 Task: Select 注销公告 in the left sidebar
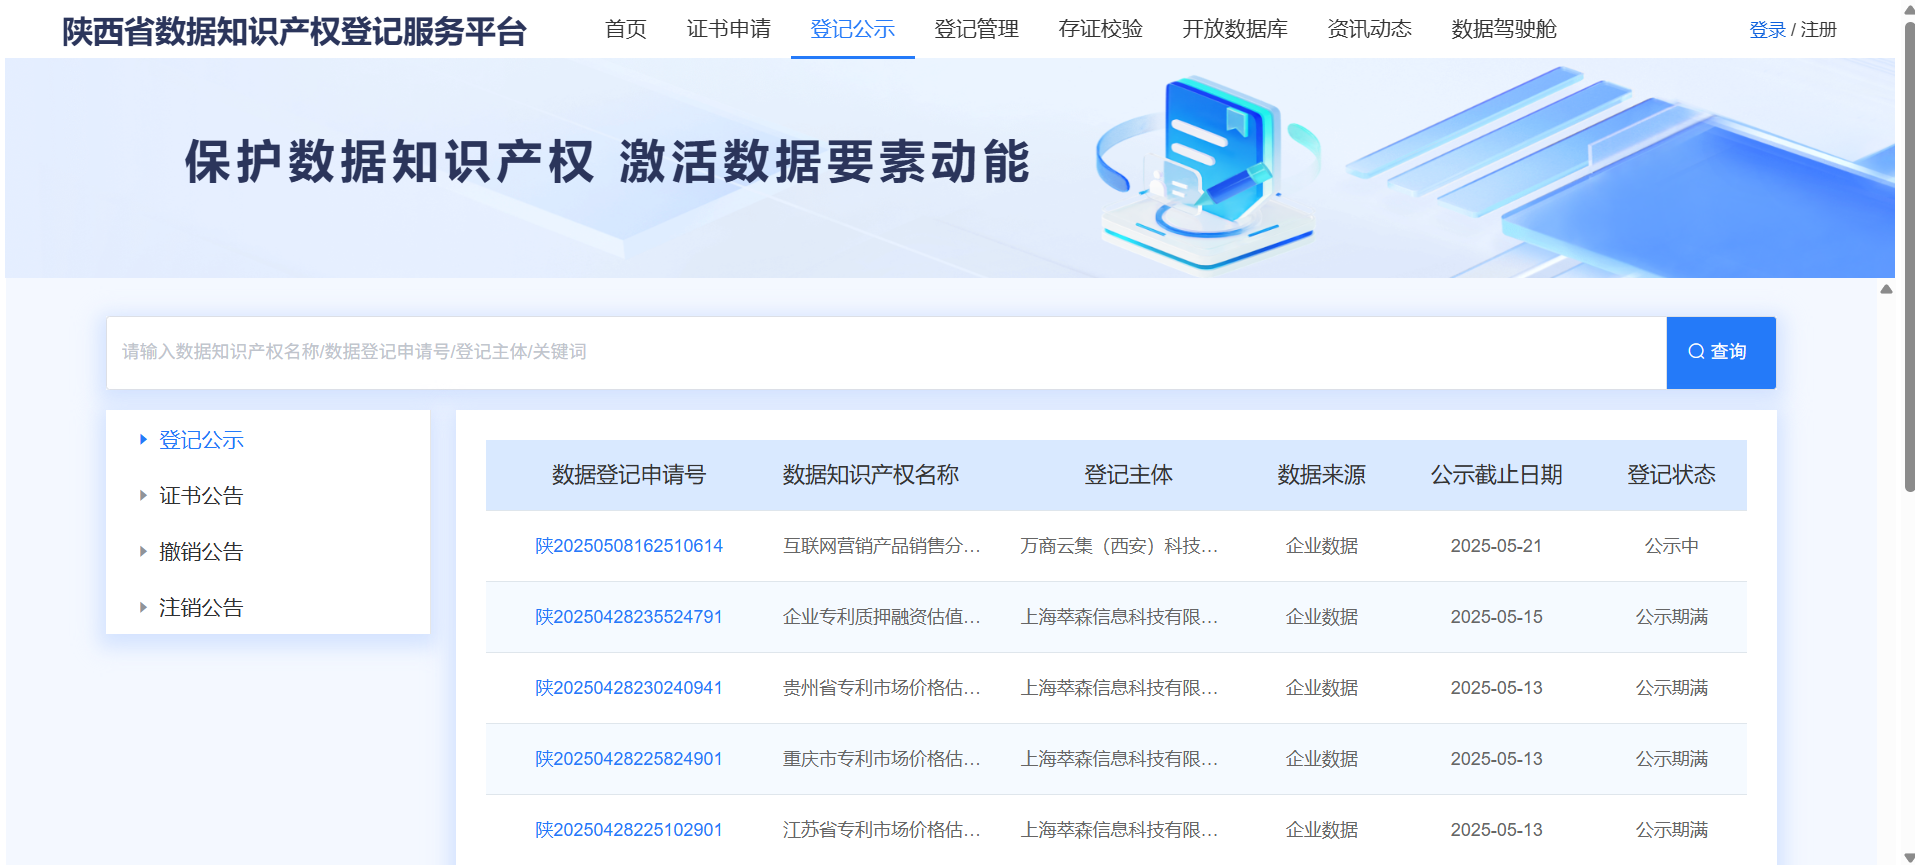point(201,607)
